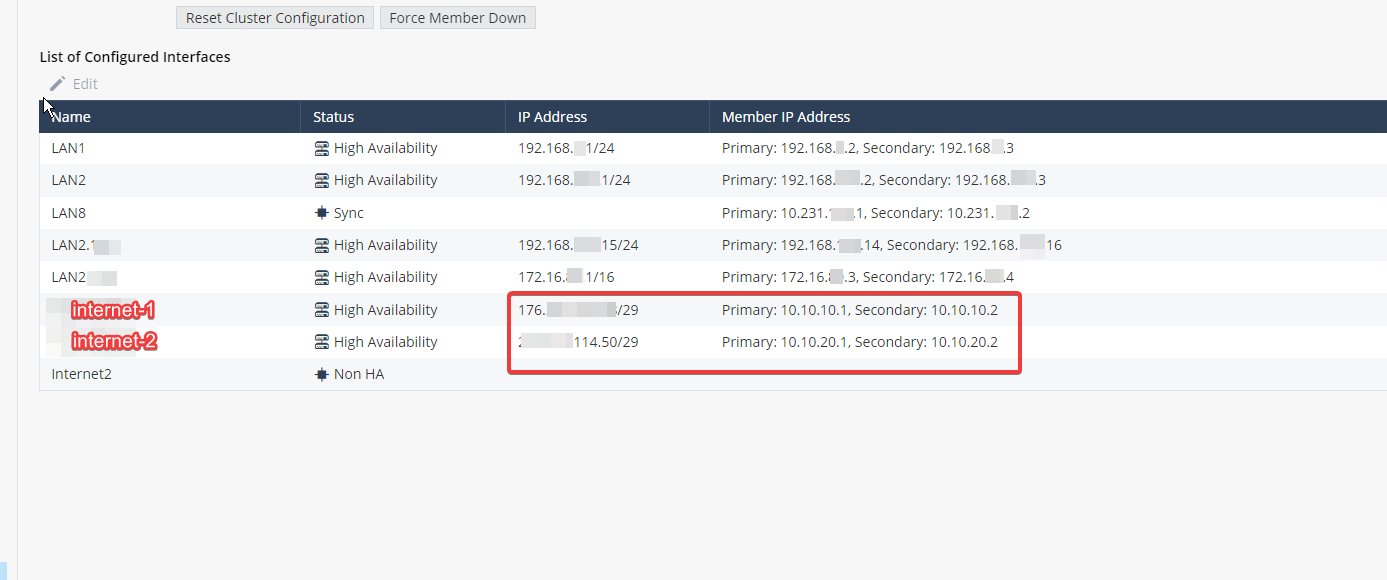Click Force Member Down button
Image resolution: width=1387 pixels, height=580 pixels.
458,18
